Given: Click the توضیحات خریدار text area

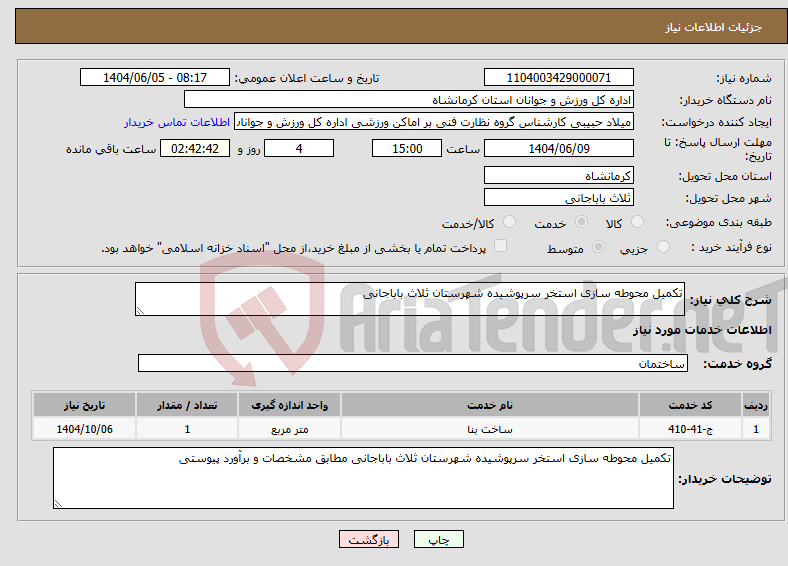Looking at the screenshot, I should [363, 478].
